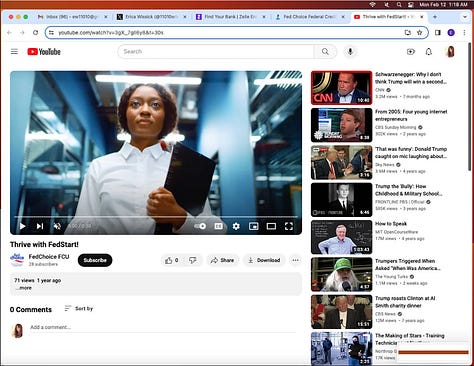This screenshot has width=474, height=366.
Task: Reload the page
Action: click(35, 33)
